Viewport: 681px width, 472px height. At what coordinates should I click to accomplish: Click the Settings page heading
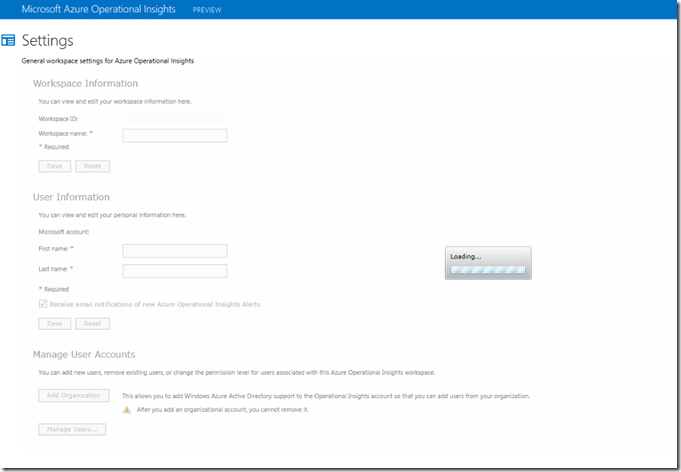(47, 41)
